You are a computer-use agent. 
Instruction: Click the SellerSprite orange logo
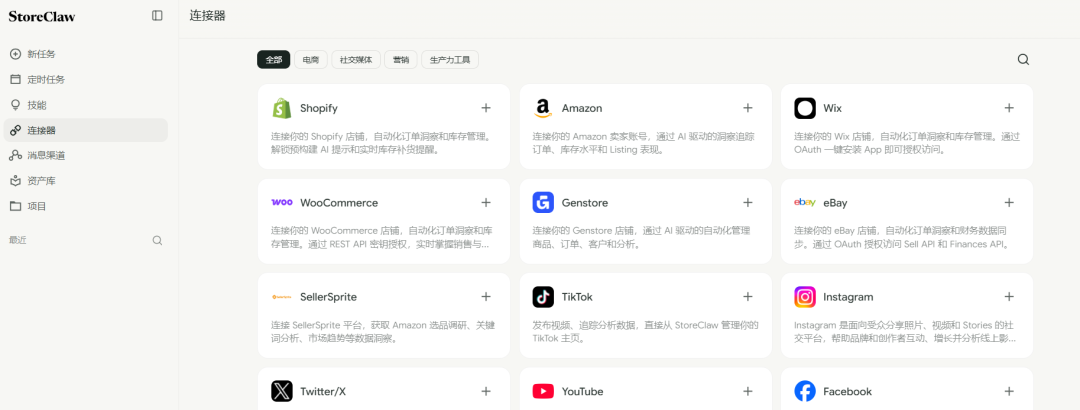pyautogui.click(x=282, y=297)
